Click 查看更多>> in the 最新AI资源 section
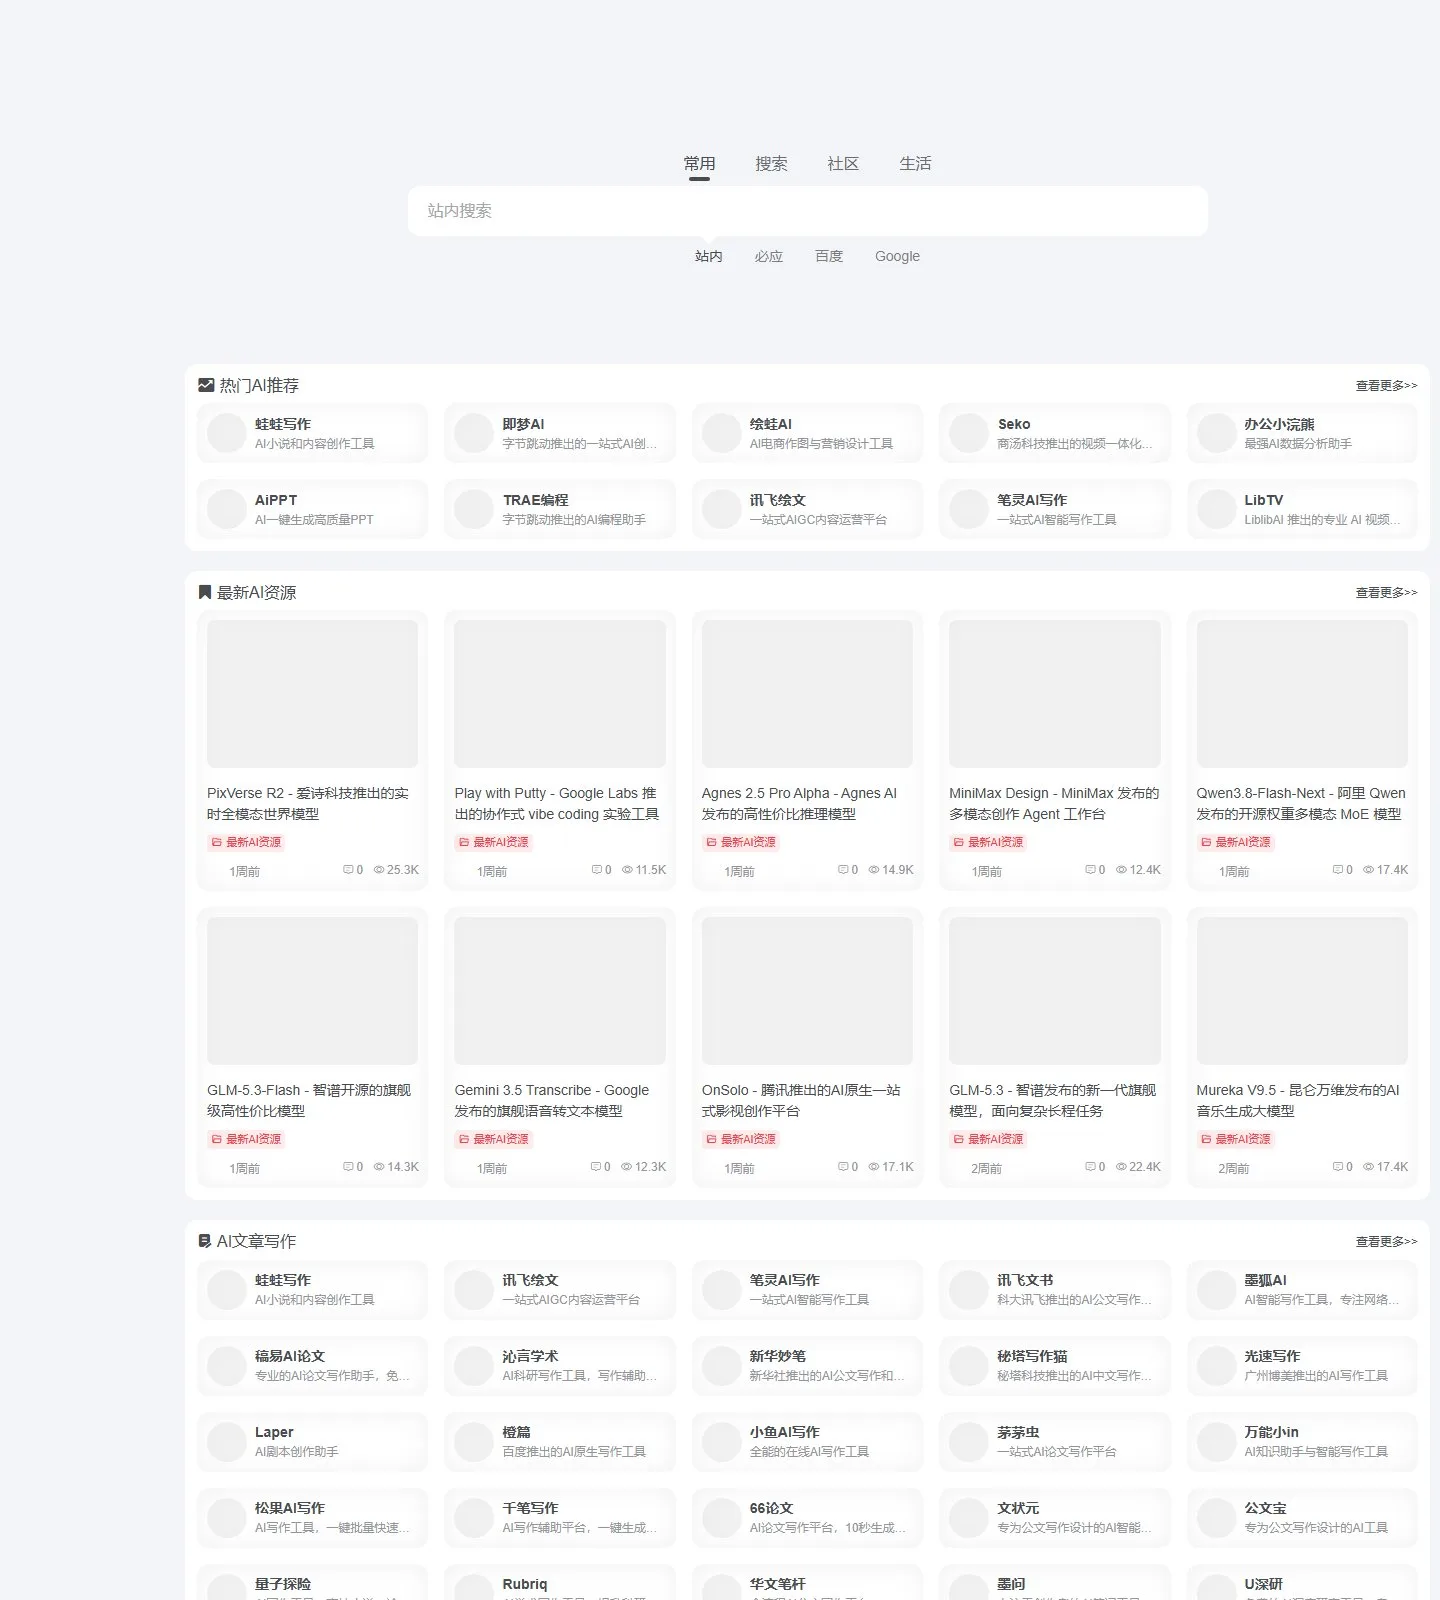The width and height of the screenshot is (1440, 1600). [1386, 592]
